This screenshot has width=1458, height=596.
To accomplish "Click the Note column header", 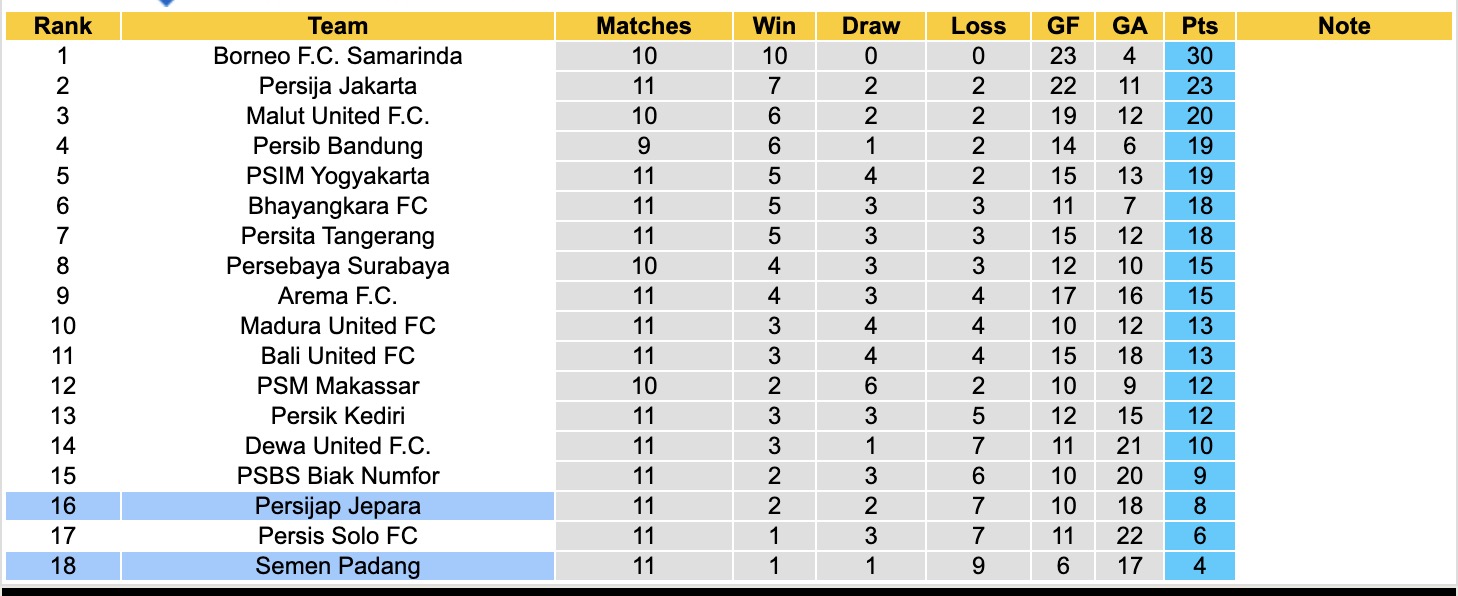I will [1343, 26].
